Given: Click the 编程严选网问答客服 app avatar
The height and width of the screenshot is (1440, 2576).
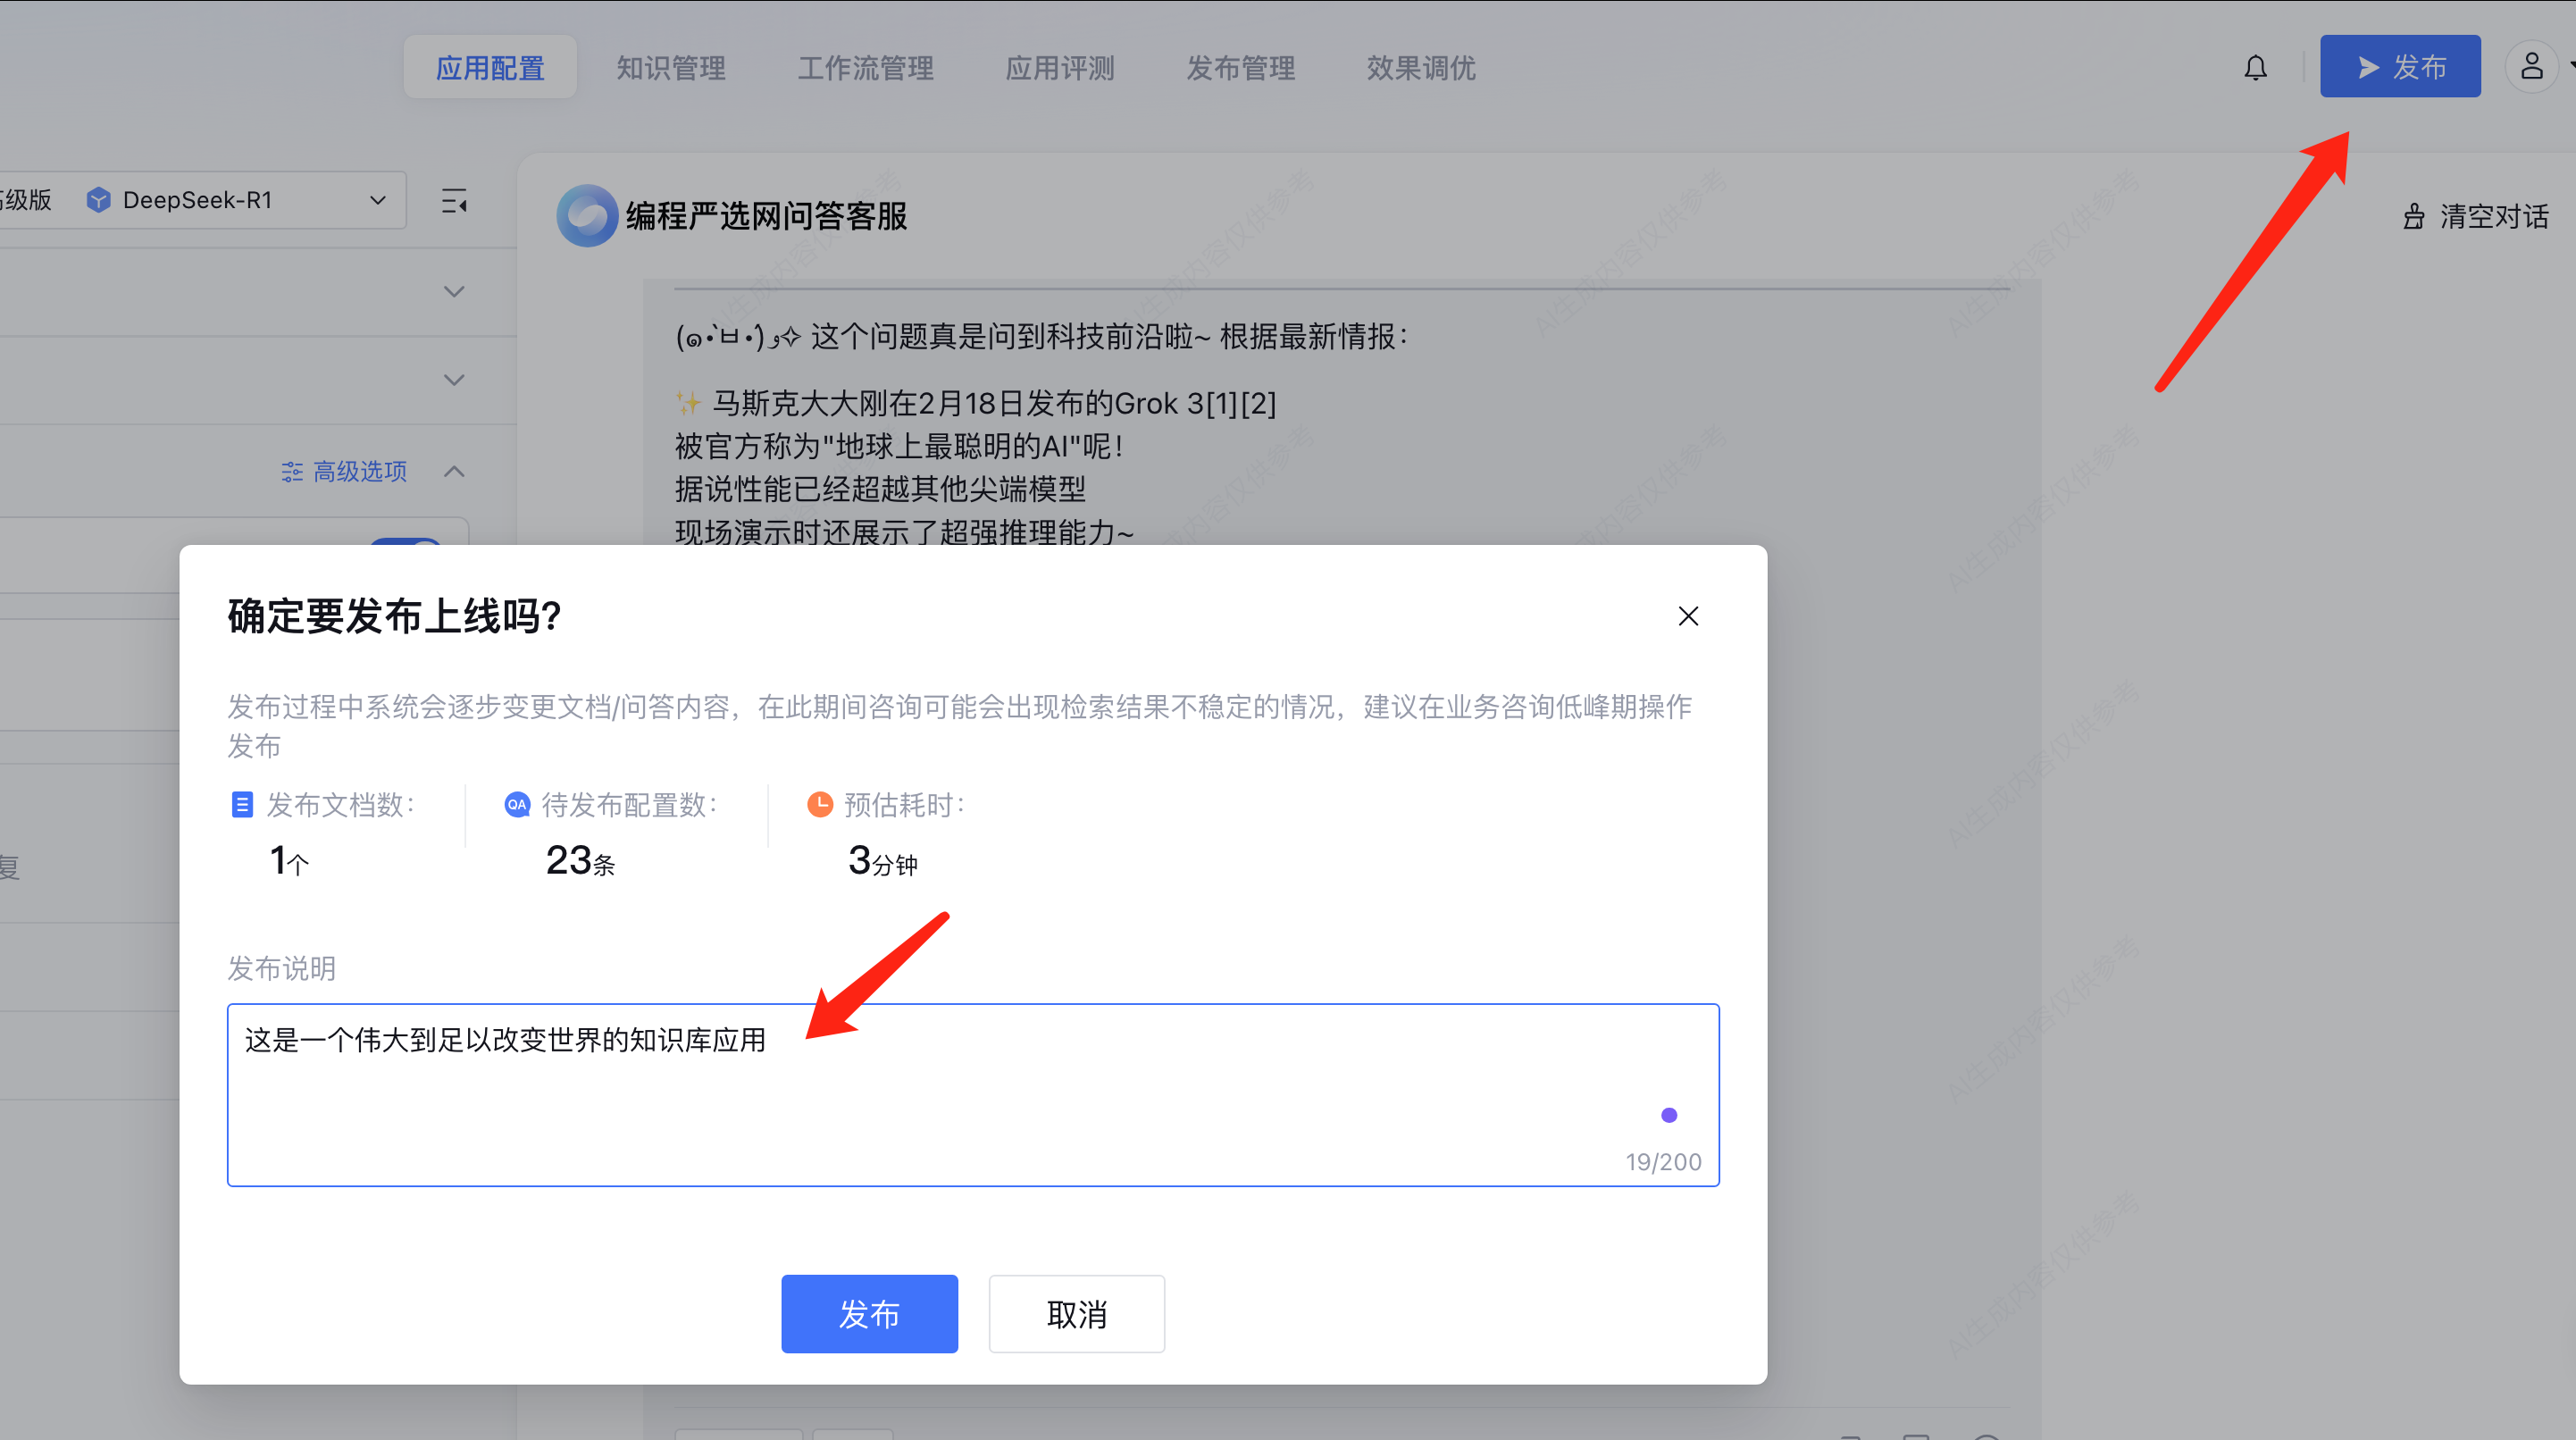Looking at the screenshot, I should (x=587, y=215).
